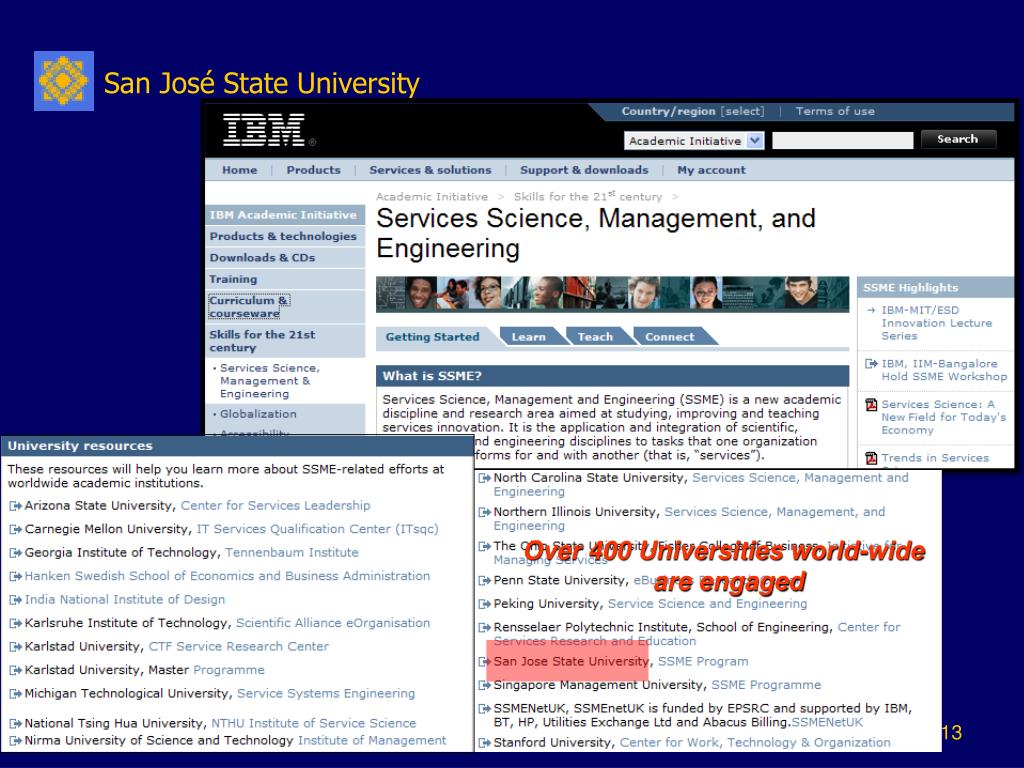This screenshot has height=768, width=1024.
Task: Click link icon beside Singapore Management University
Action: click(x=484, y=685)
